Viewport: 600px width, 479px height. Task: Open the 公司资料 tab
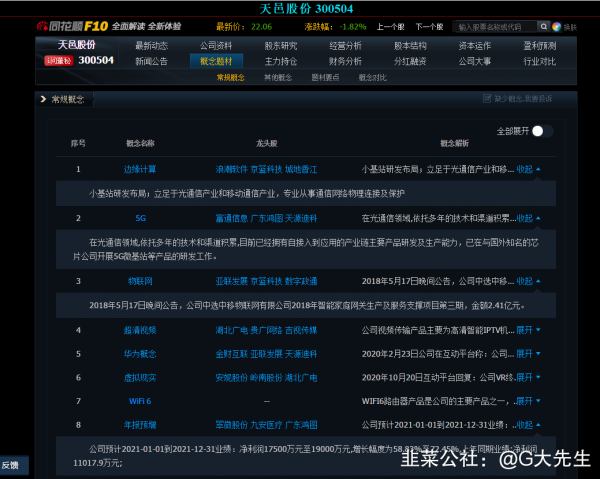click(216, 46)
